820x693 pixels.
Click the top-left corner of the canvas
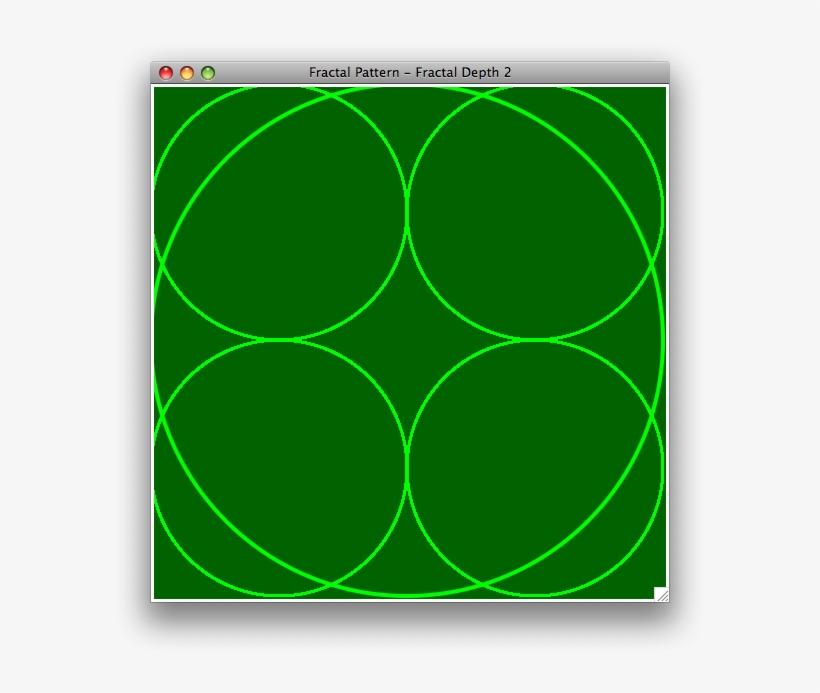[x=158, y=90]
